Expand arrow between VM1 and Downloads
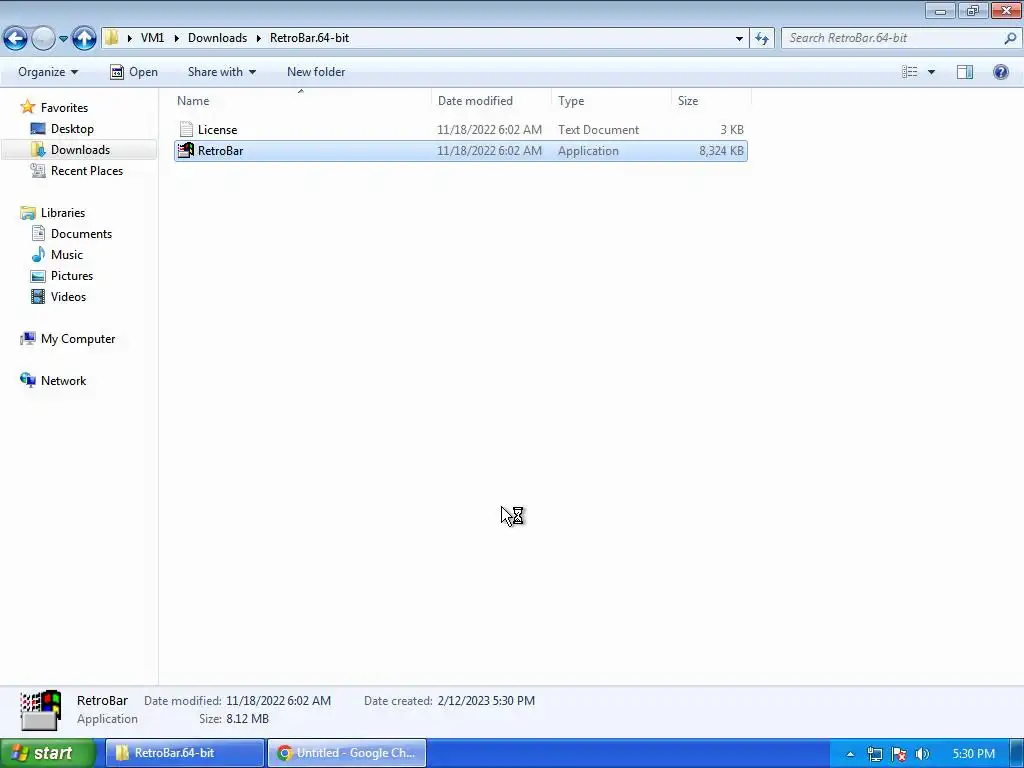Screen dimensions: 1024x768 coord(176,39)
